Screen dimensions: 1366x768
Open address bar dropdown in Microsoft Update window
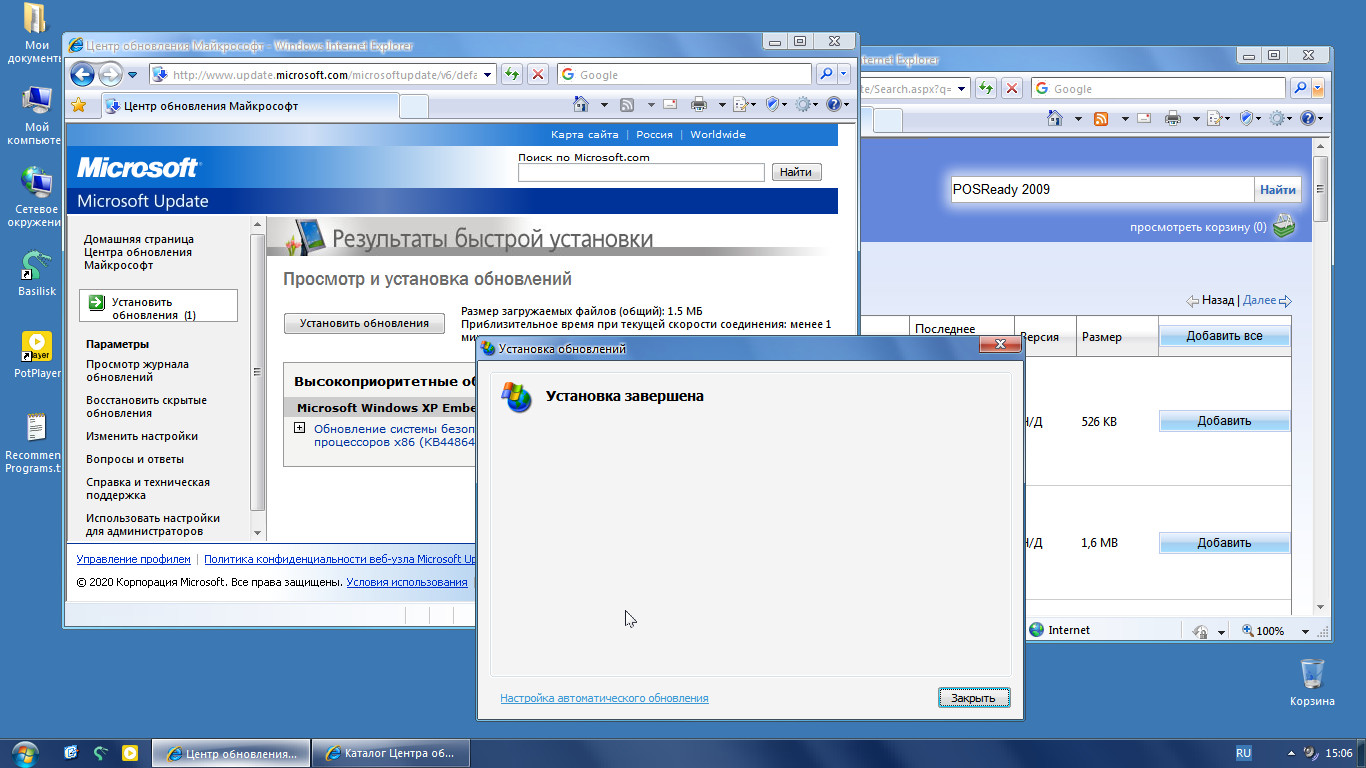coord(489,75)
